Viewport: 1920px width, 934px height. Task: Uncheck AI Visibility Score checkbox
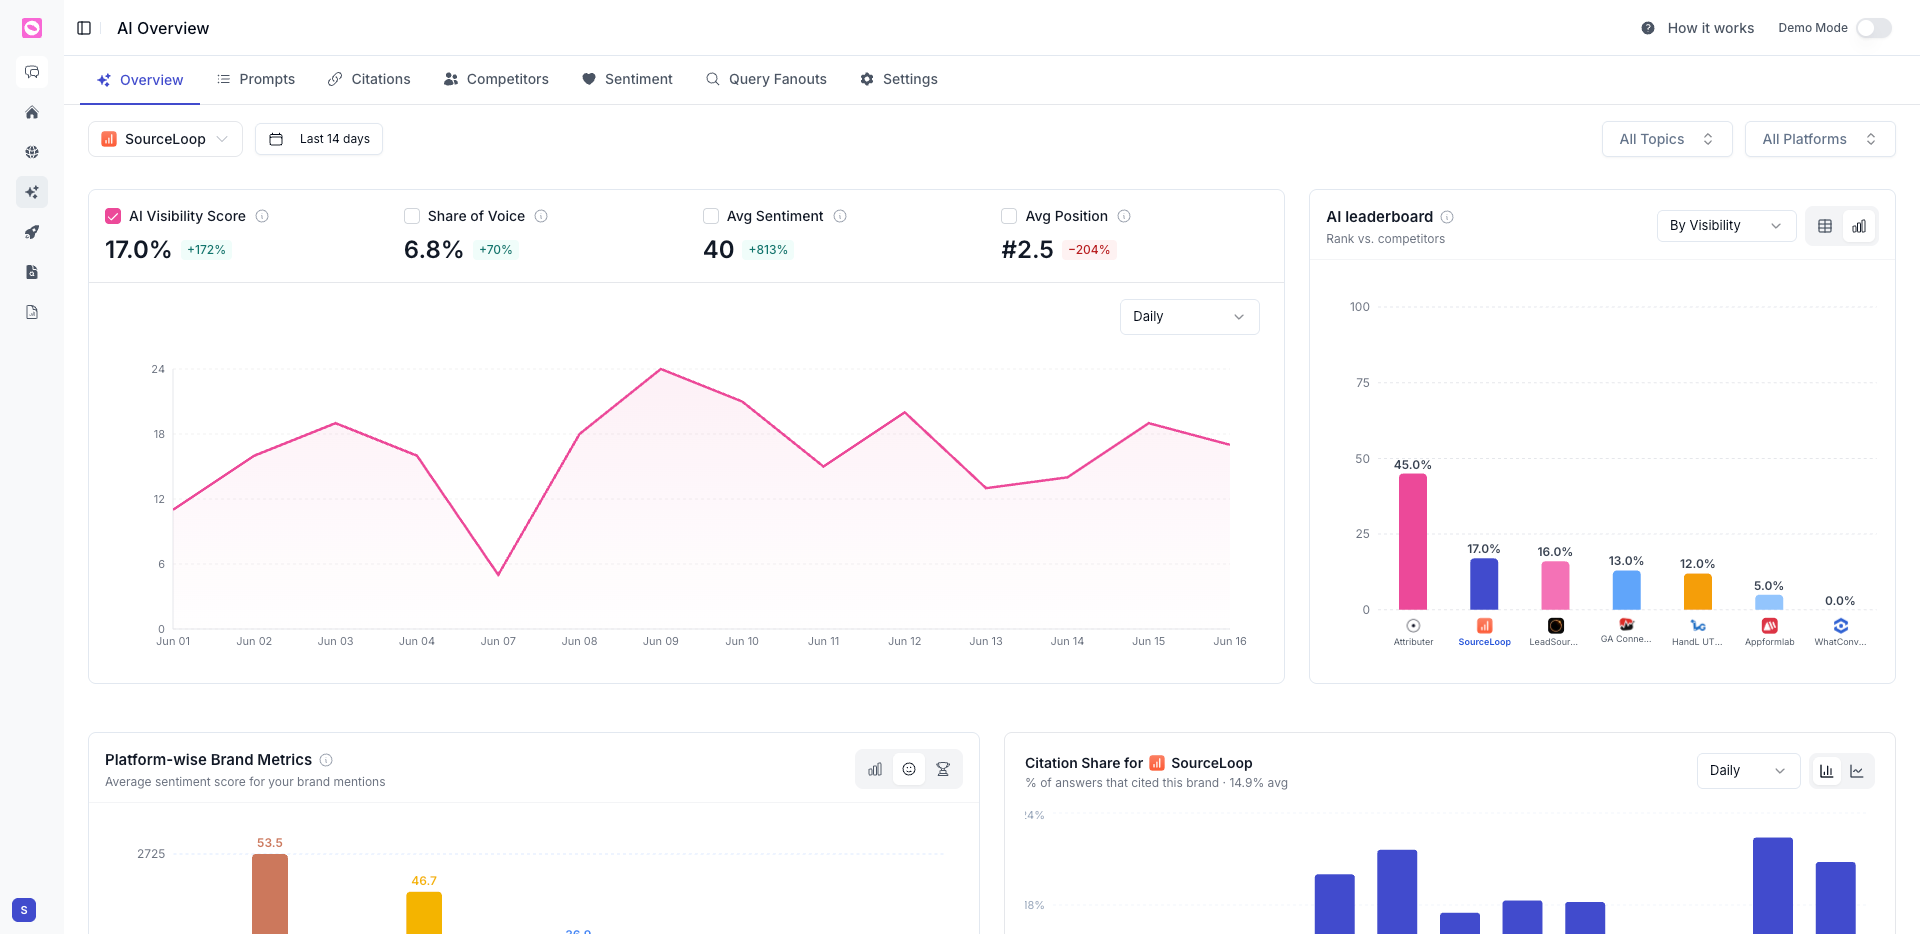point(113,216)
